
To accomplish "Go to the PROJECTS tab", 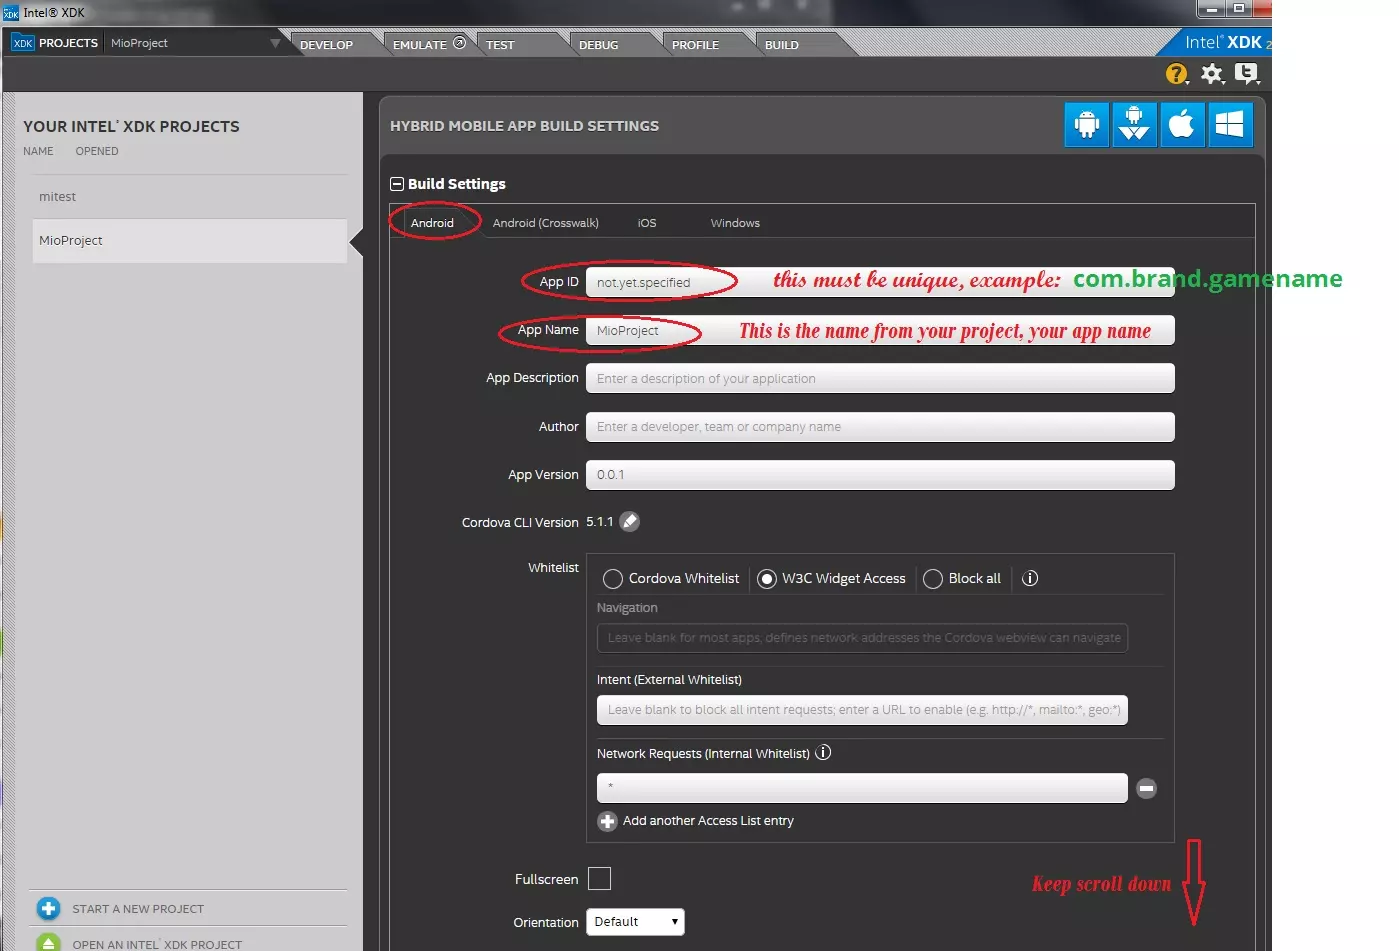I will (x=68, y=43).
